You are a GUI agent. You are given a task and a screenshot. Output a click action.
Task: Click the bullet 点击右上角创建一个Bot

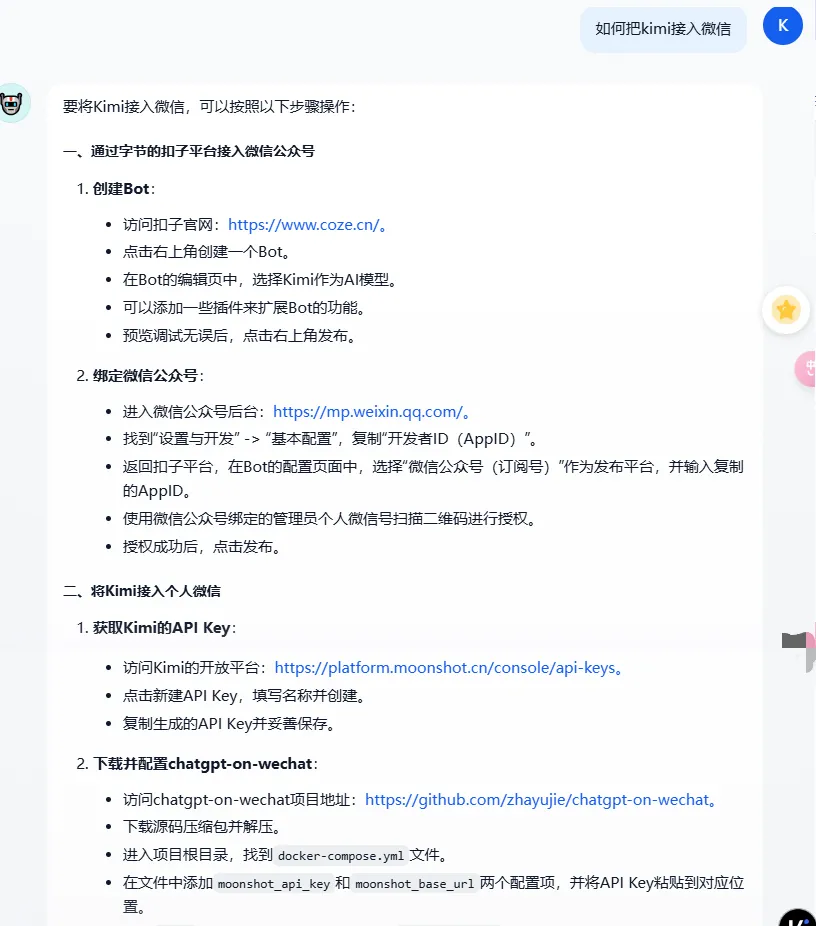(x=207, y=252)
